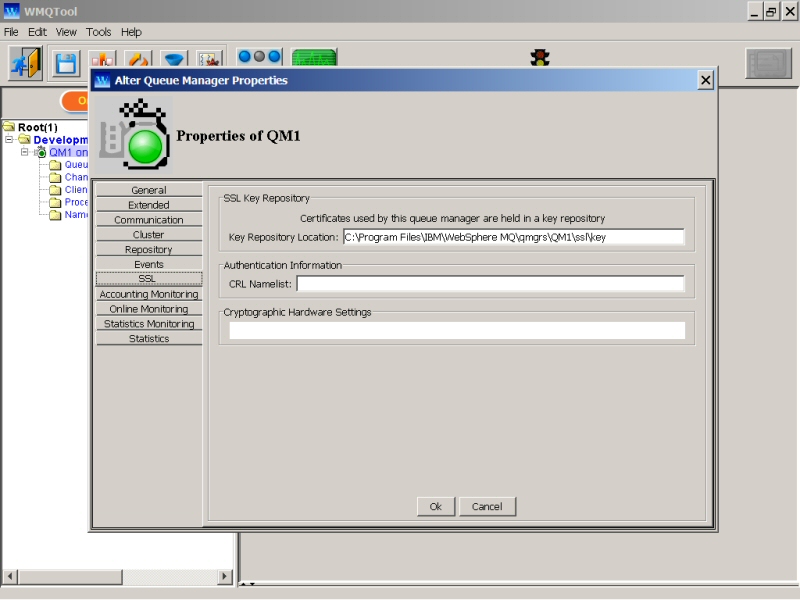Click the Cancel button

[487, 507]
